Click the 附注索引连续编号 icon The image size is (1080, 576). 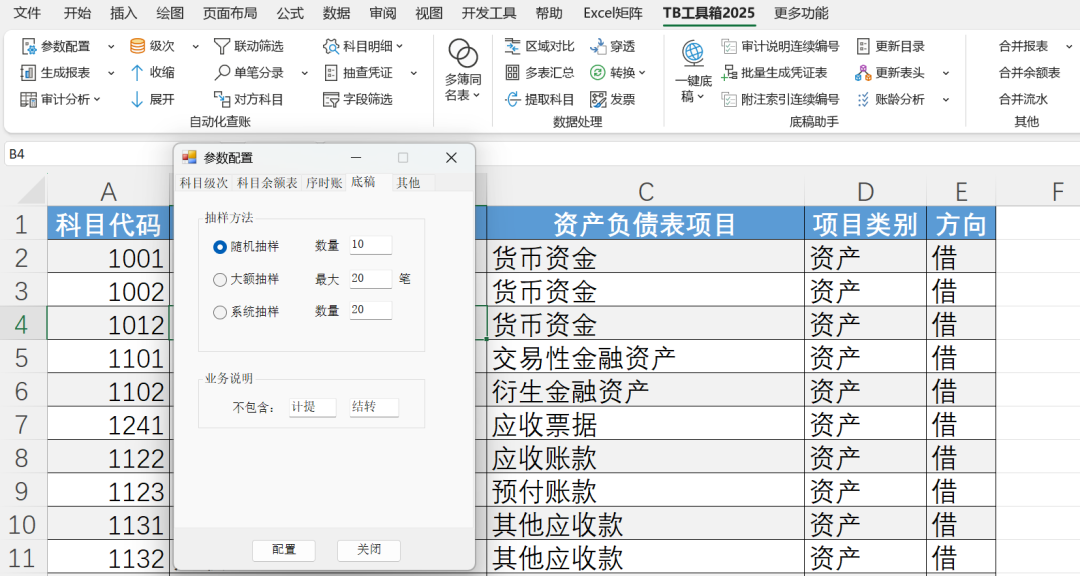(729, 99)
